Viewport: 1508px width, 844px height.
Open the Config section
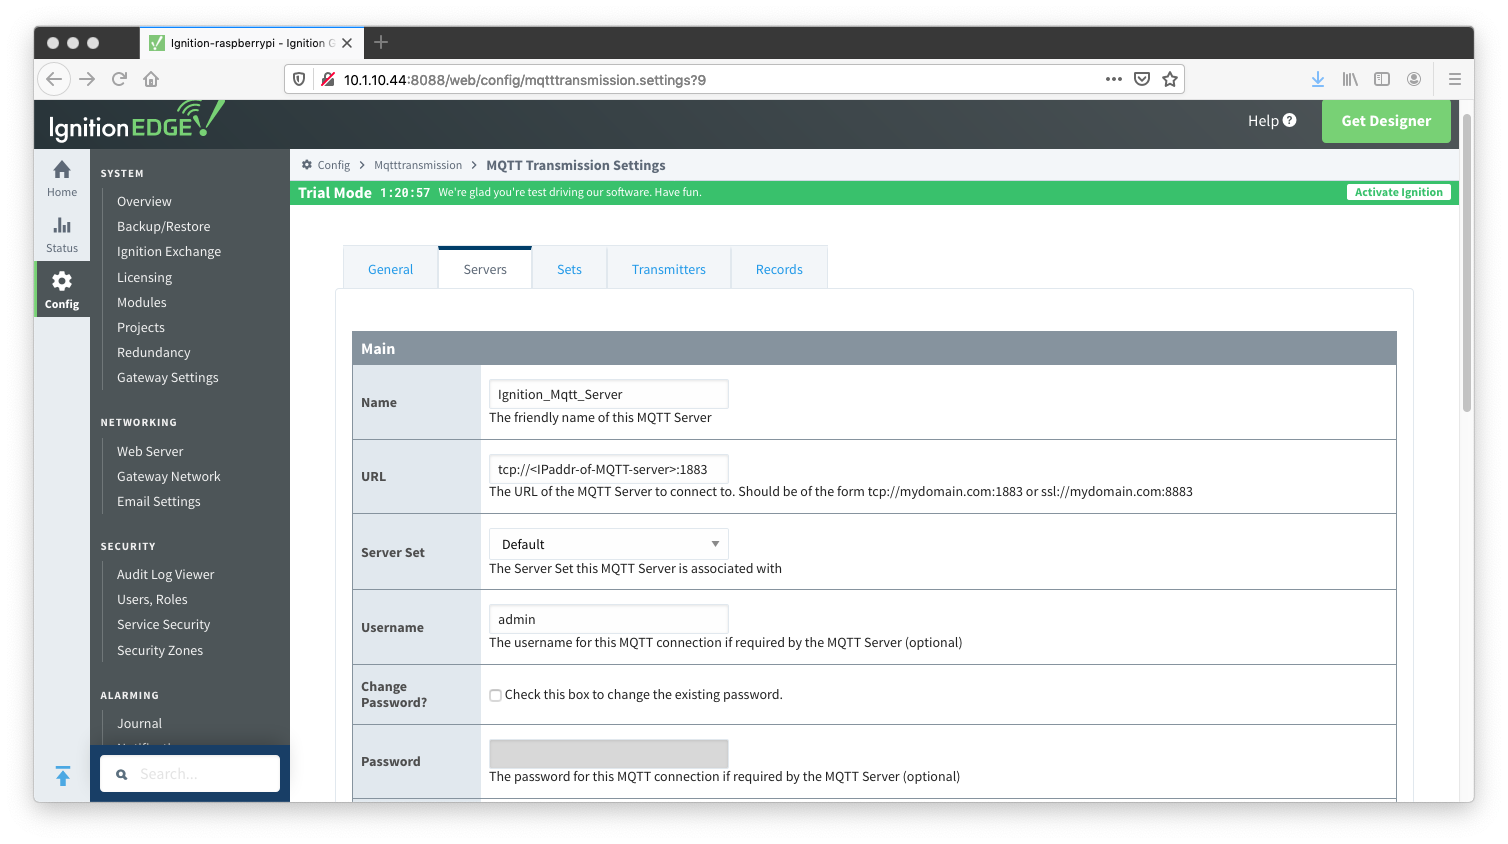coord(62,290)
